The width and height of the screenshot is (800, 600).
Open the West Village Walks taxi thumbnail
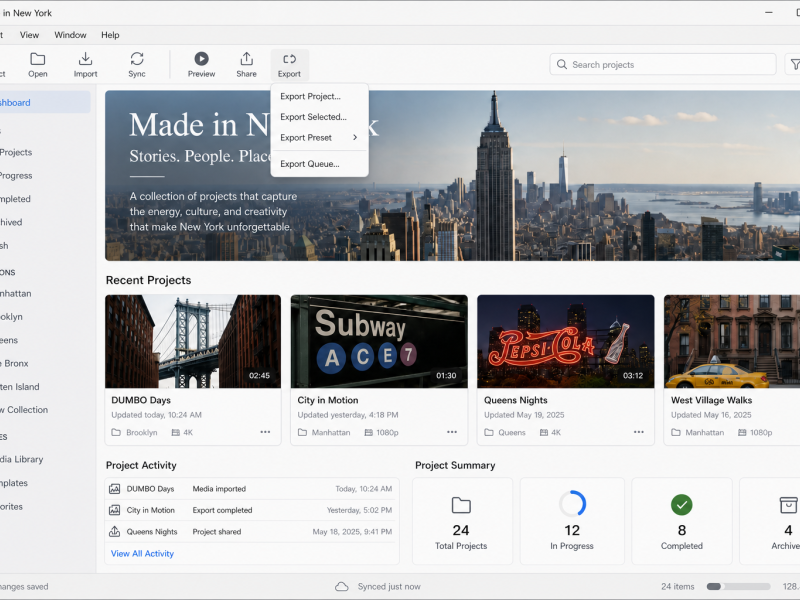coord(732,341)
